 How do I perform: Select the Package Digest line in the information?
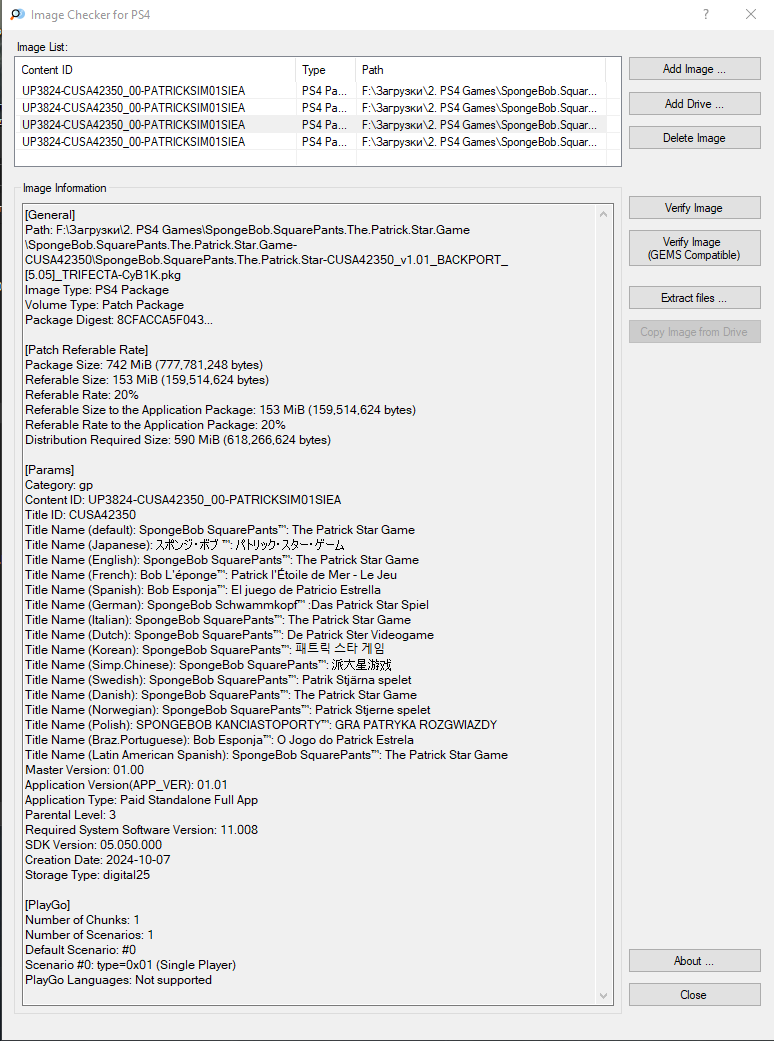119,320
